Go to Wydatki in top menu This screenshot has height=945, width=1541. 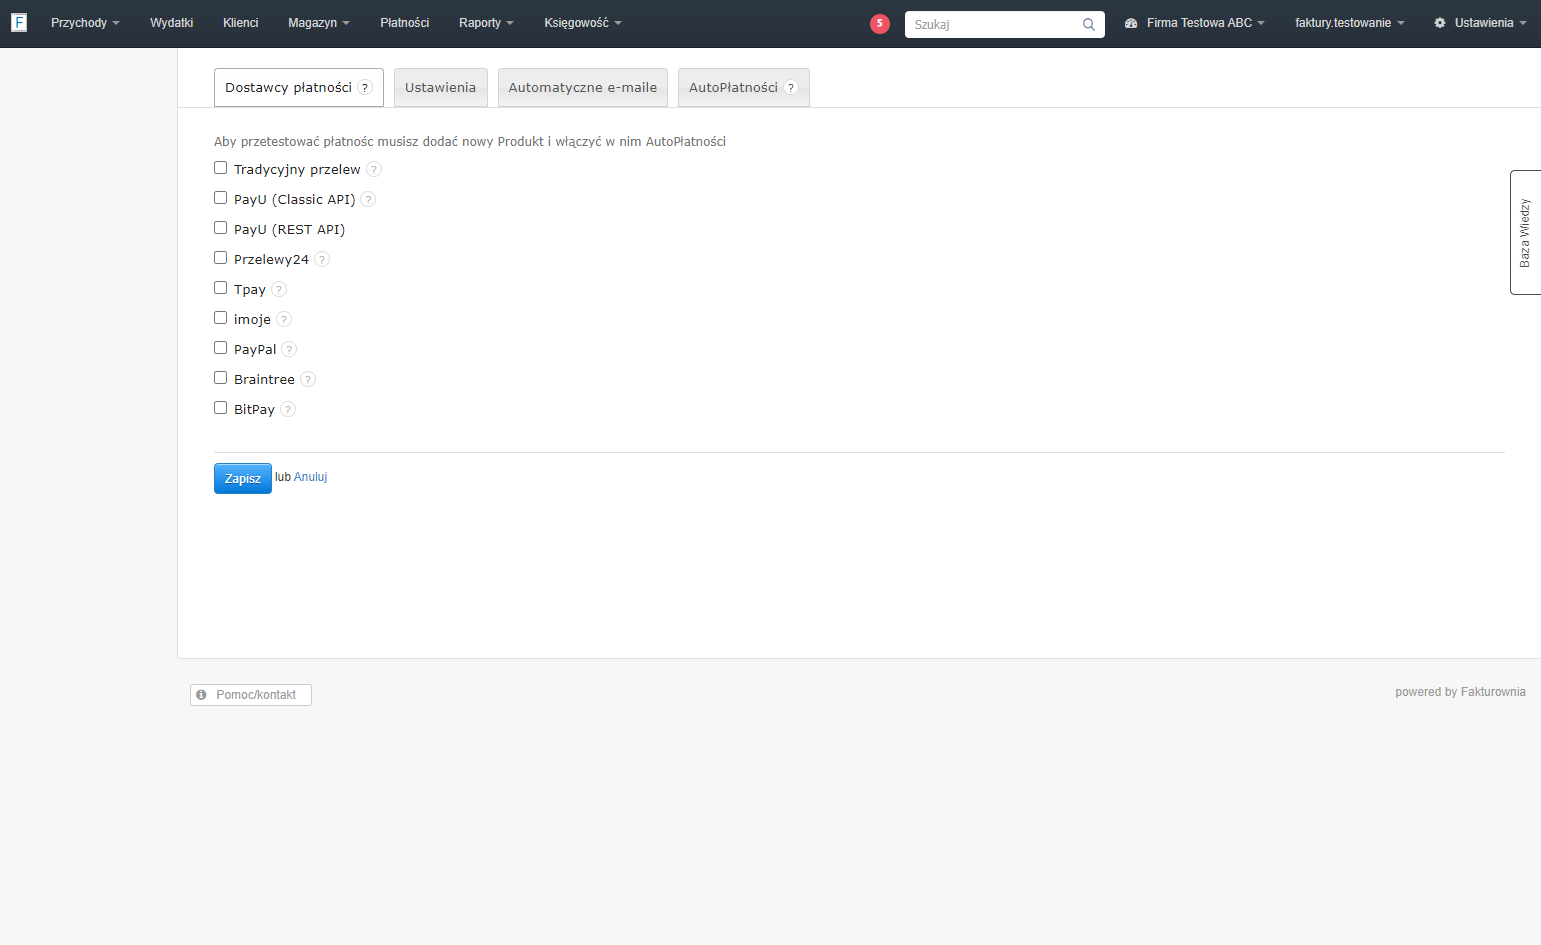pos(172,23)
